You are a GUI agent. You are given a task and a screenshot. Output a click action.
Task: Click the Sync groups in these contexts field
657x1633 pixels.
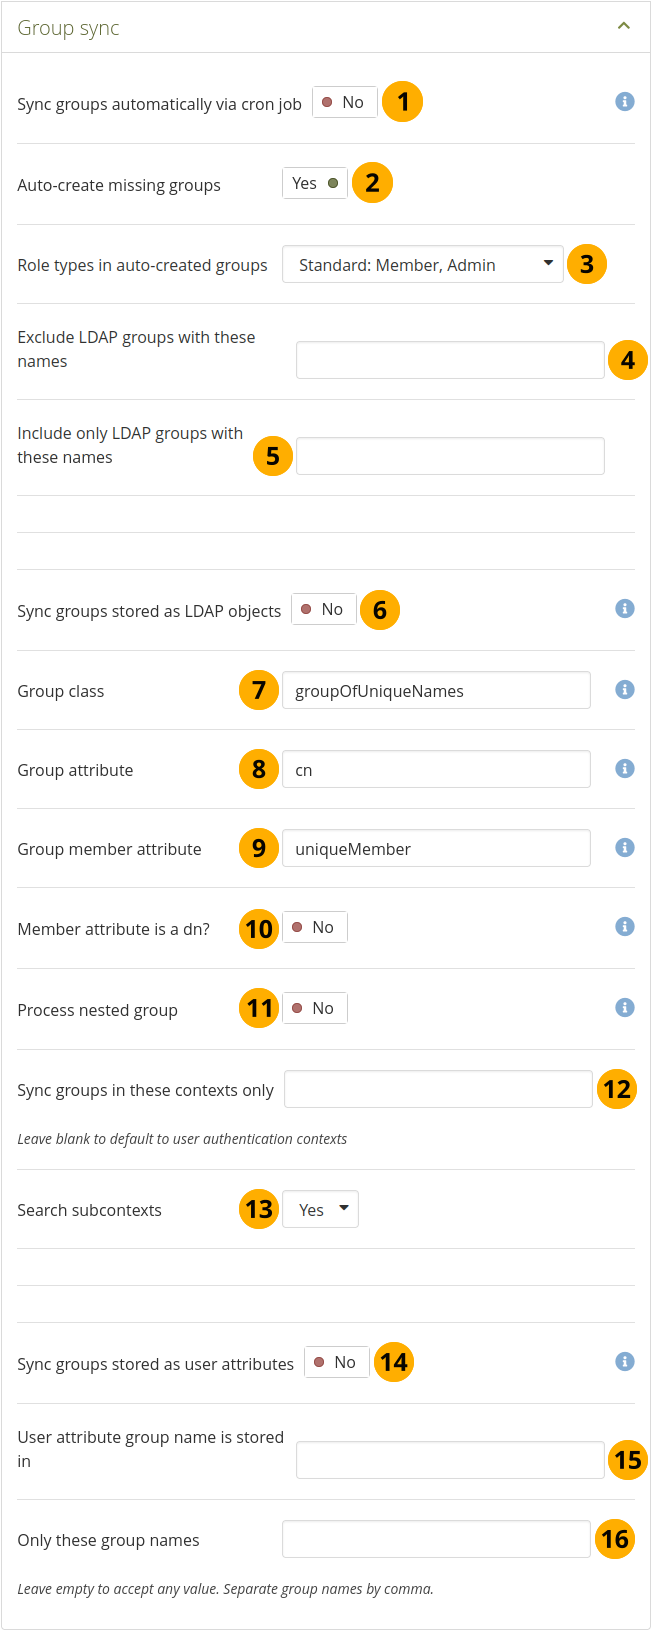(x=438, y=1090)
